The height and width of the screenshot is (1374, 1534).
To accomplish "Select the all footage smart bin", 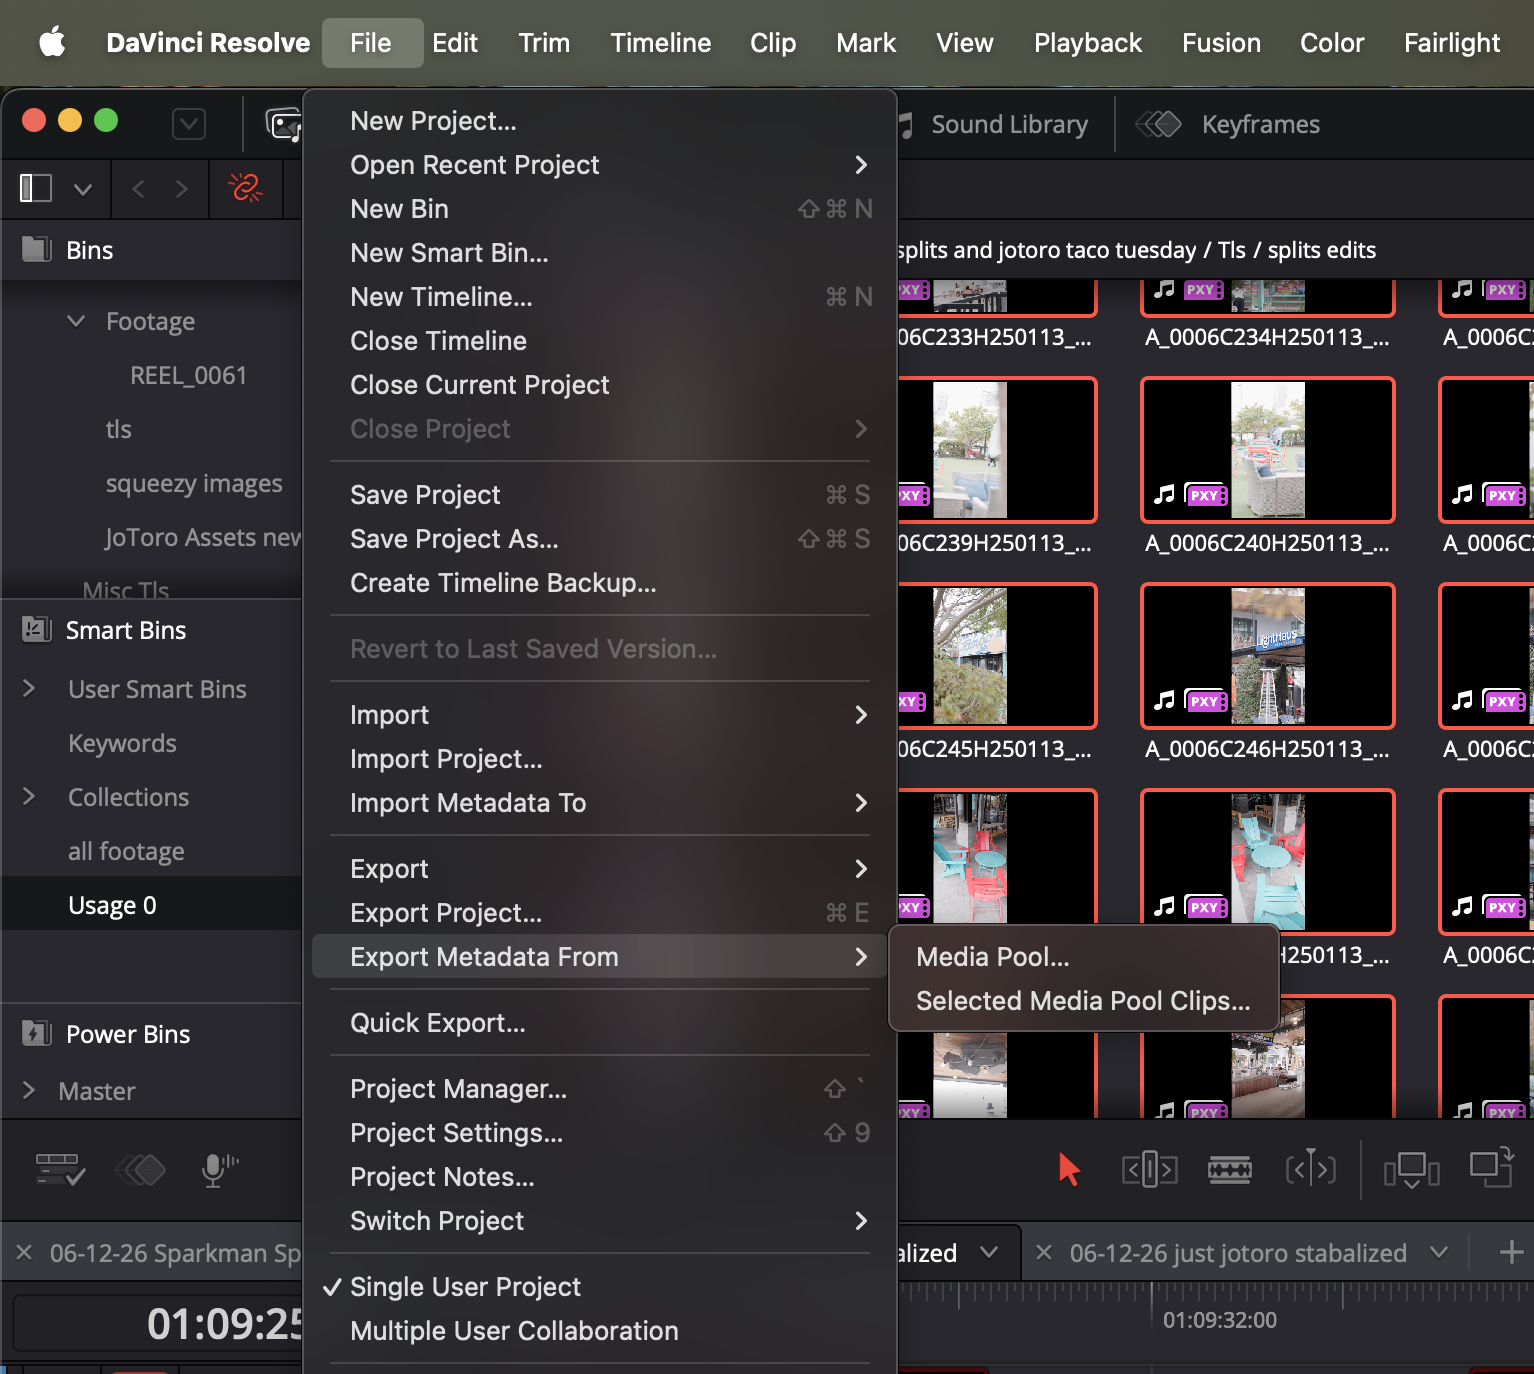I will 126,851.
